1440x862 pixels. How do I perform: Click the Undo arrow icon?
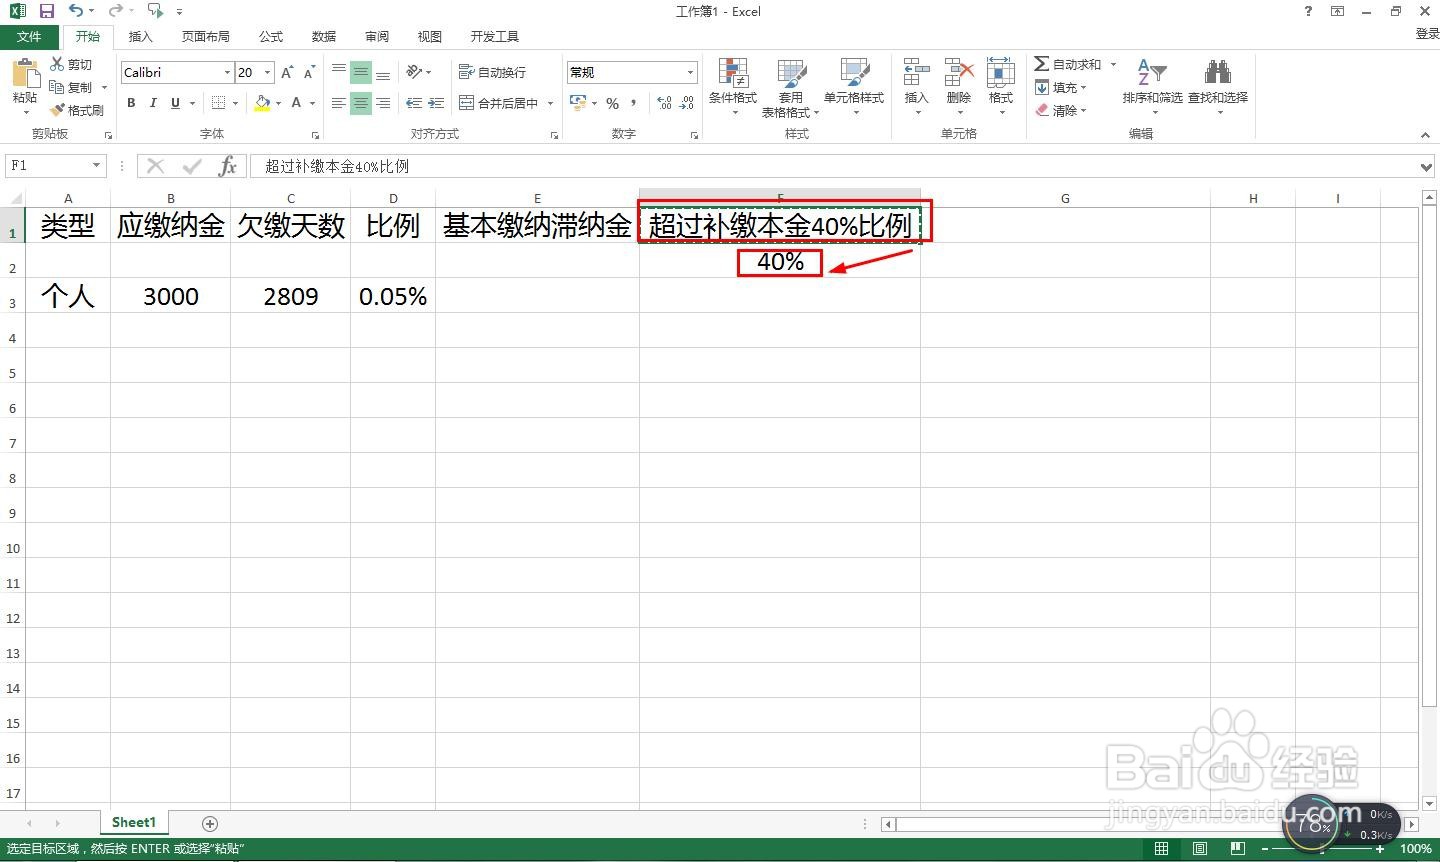[x=76, y=11]
